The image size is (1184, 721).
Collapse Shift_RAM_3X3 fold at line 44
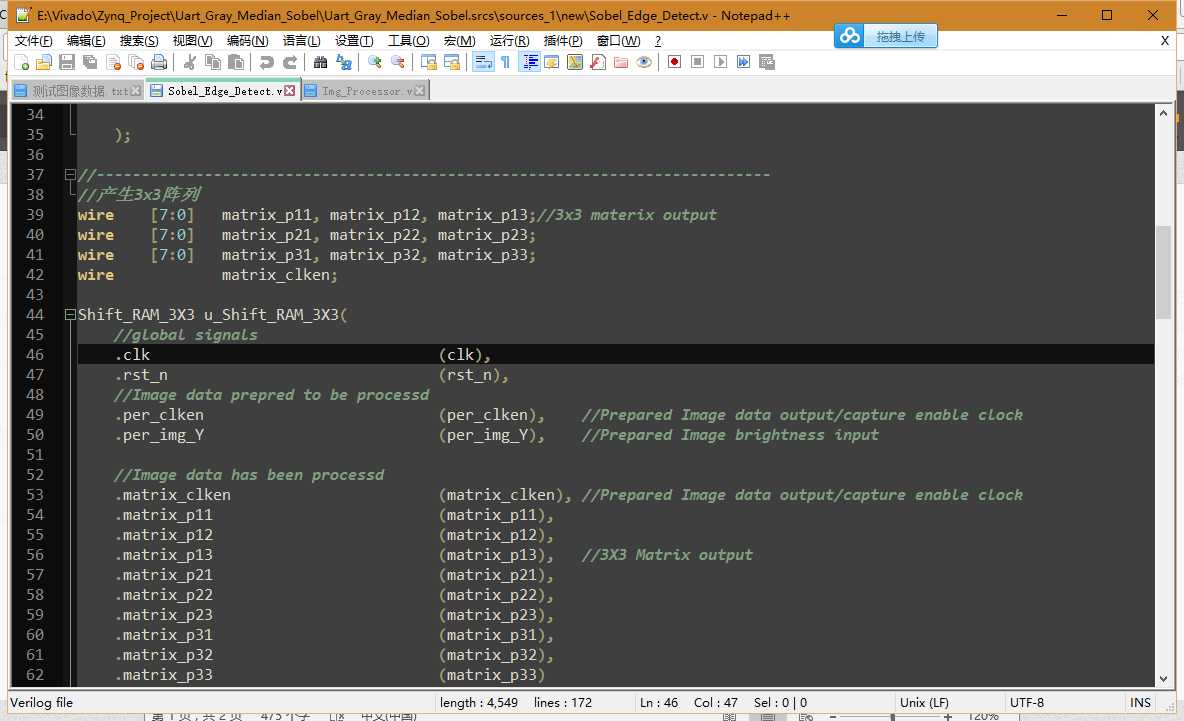tap(70, 315)
